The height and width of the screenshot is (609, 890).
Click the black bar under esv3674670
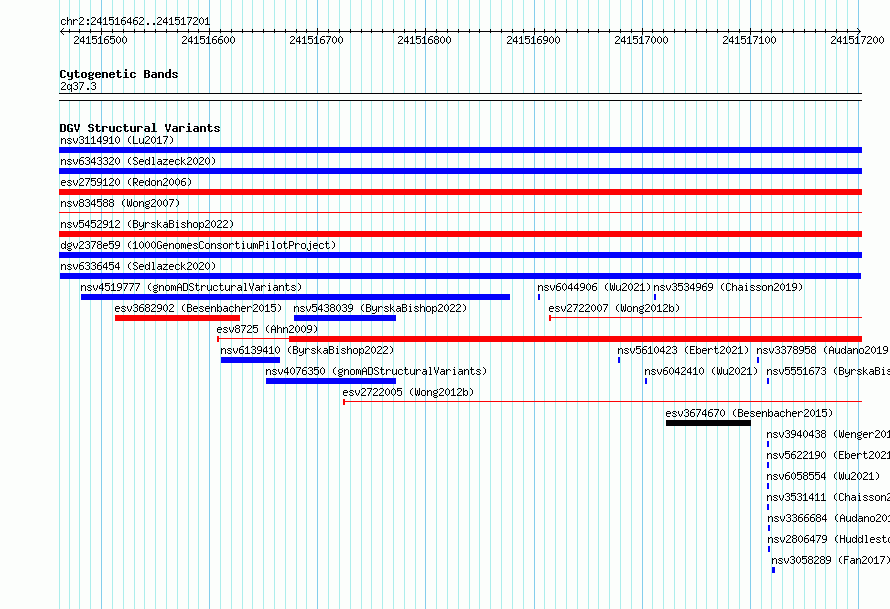coord(708,423)
